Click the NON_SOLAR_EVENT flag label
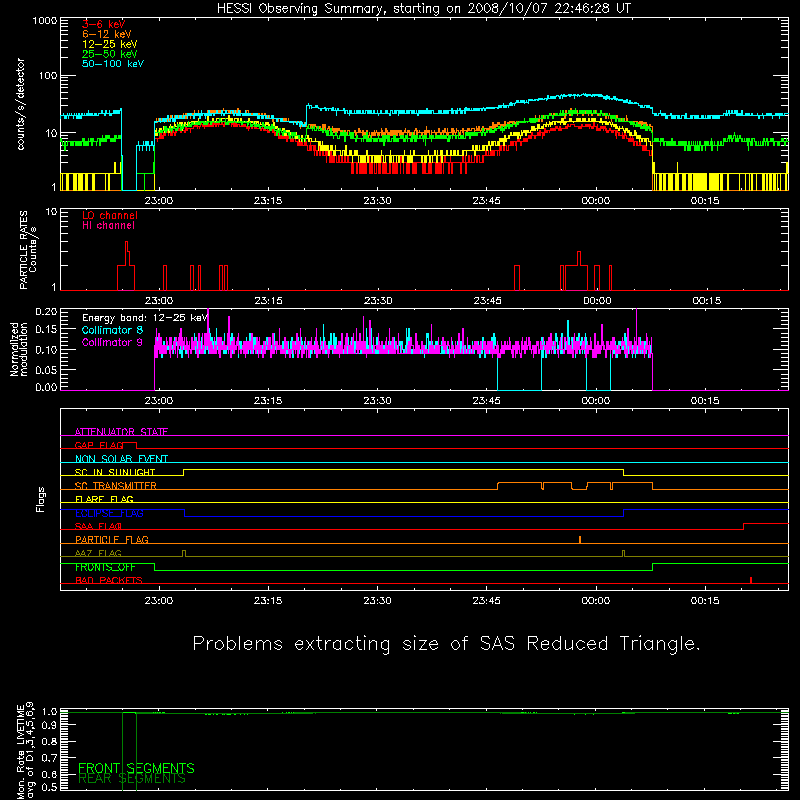800x800 pixels. [121, 459]
